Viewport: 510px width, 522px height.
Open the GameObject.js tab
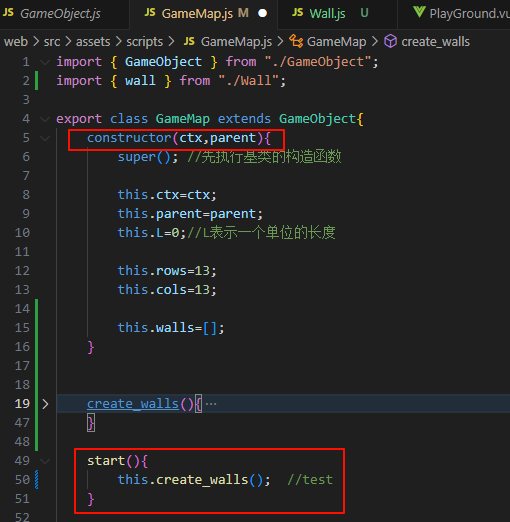pos(64,14)
